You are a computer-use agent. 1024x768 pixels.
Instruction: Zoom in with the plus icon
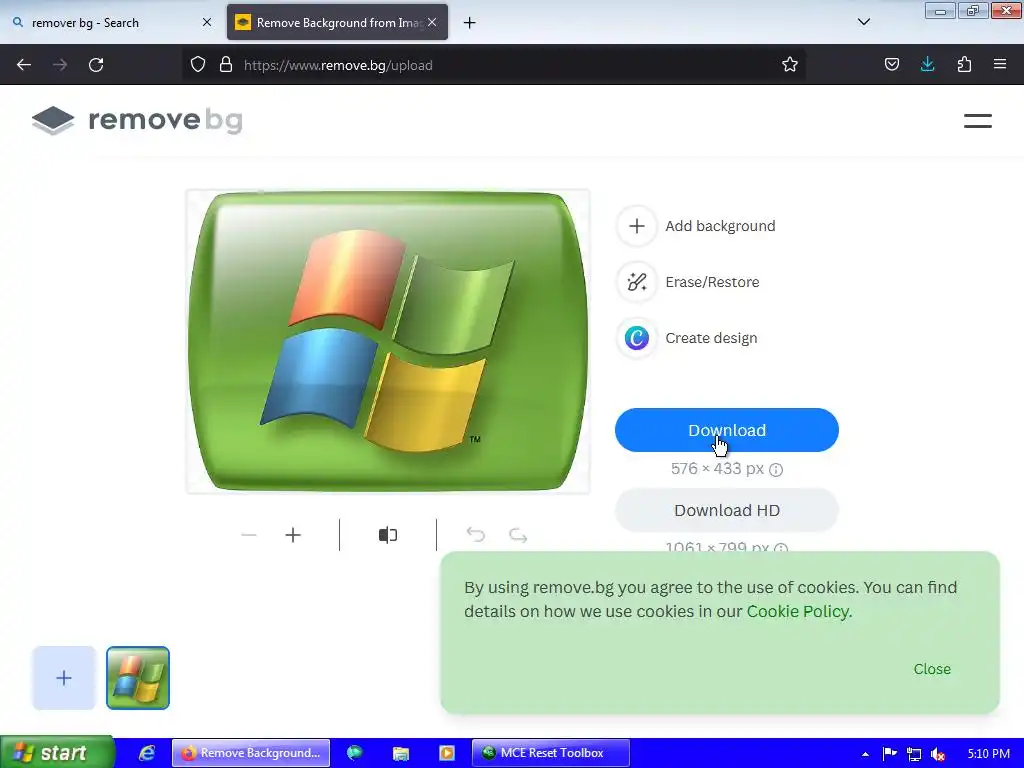(x=293, y=536)
